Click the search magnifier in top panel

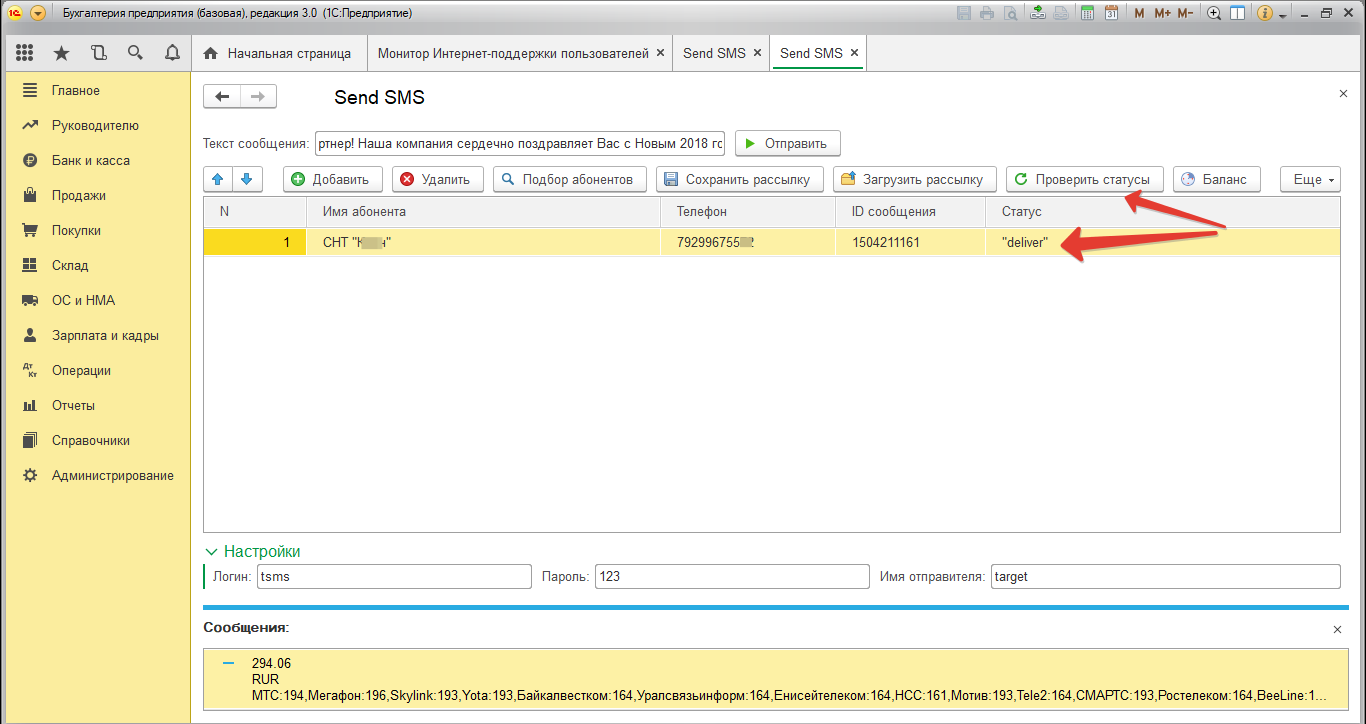pos(135,53)
